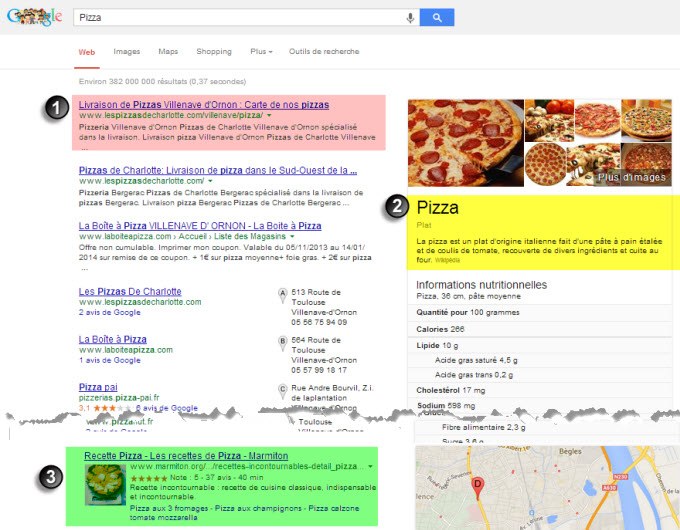The image size is (680, 530).
Task: Switch to the Maps tab
Action: click(x=168, y=51)
